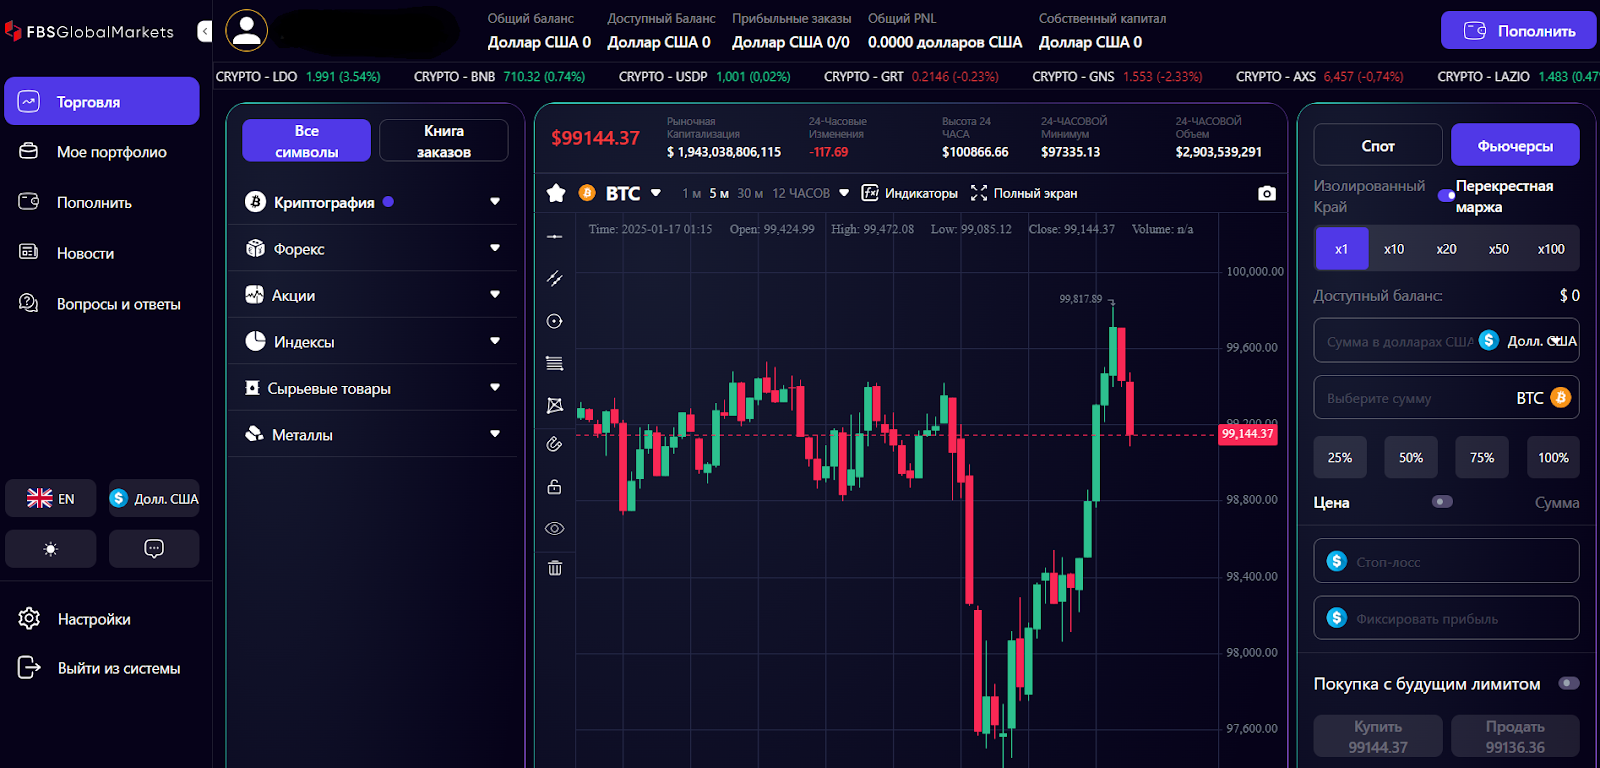Click the dollar icon in take-profit field

(x=1337, y=618)
